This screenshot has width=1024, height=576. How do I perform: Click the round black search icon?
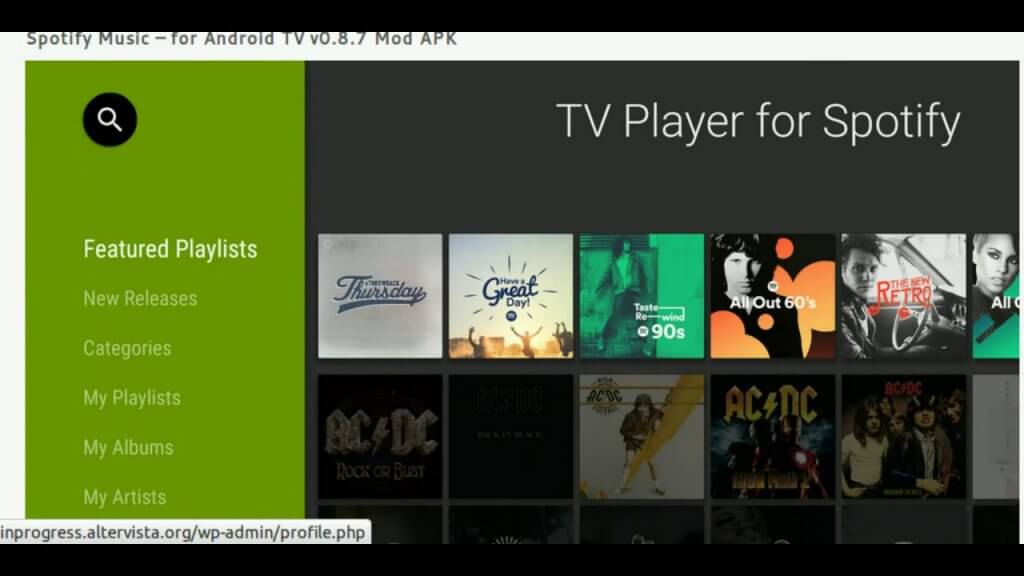pos(110,120)
